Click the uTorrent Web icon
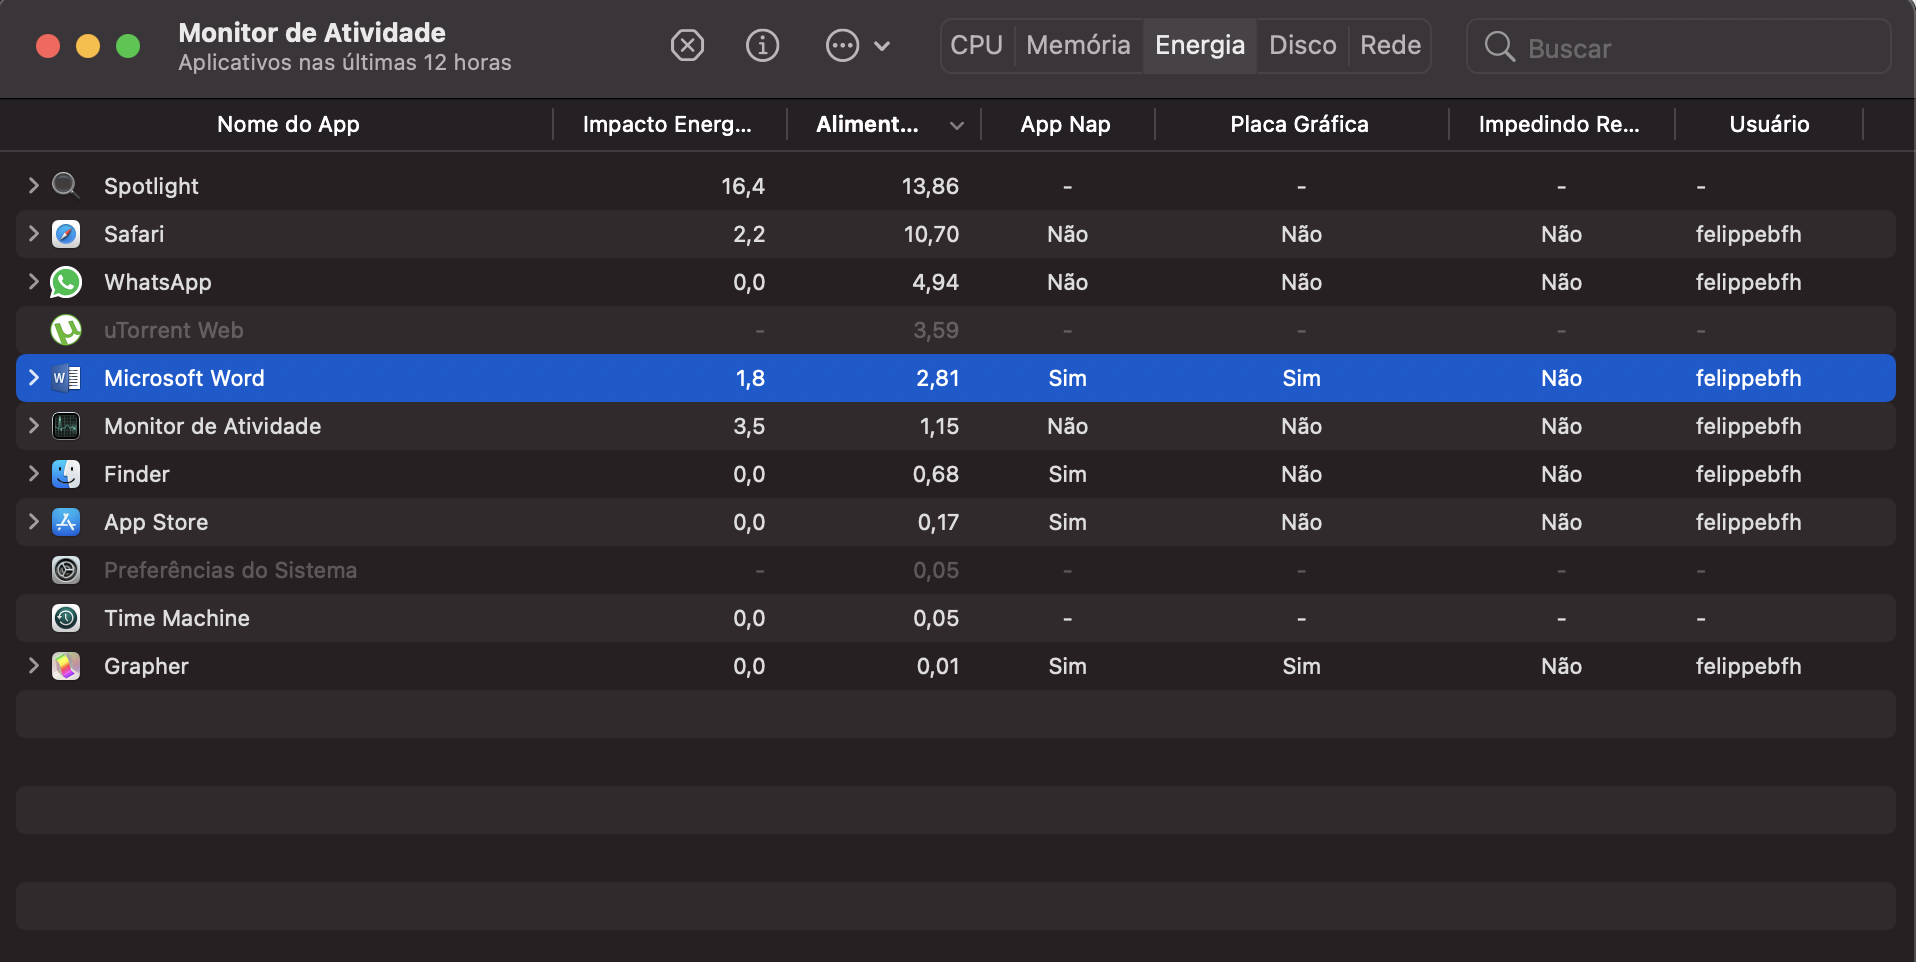The height and width of the screenshot is (962, 1916). tap(66, 330)
